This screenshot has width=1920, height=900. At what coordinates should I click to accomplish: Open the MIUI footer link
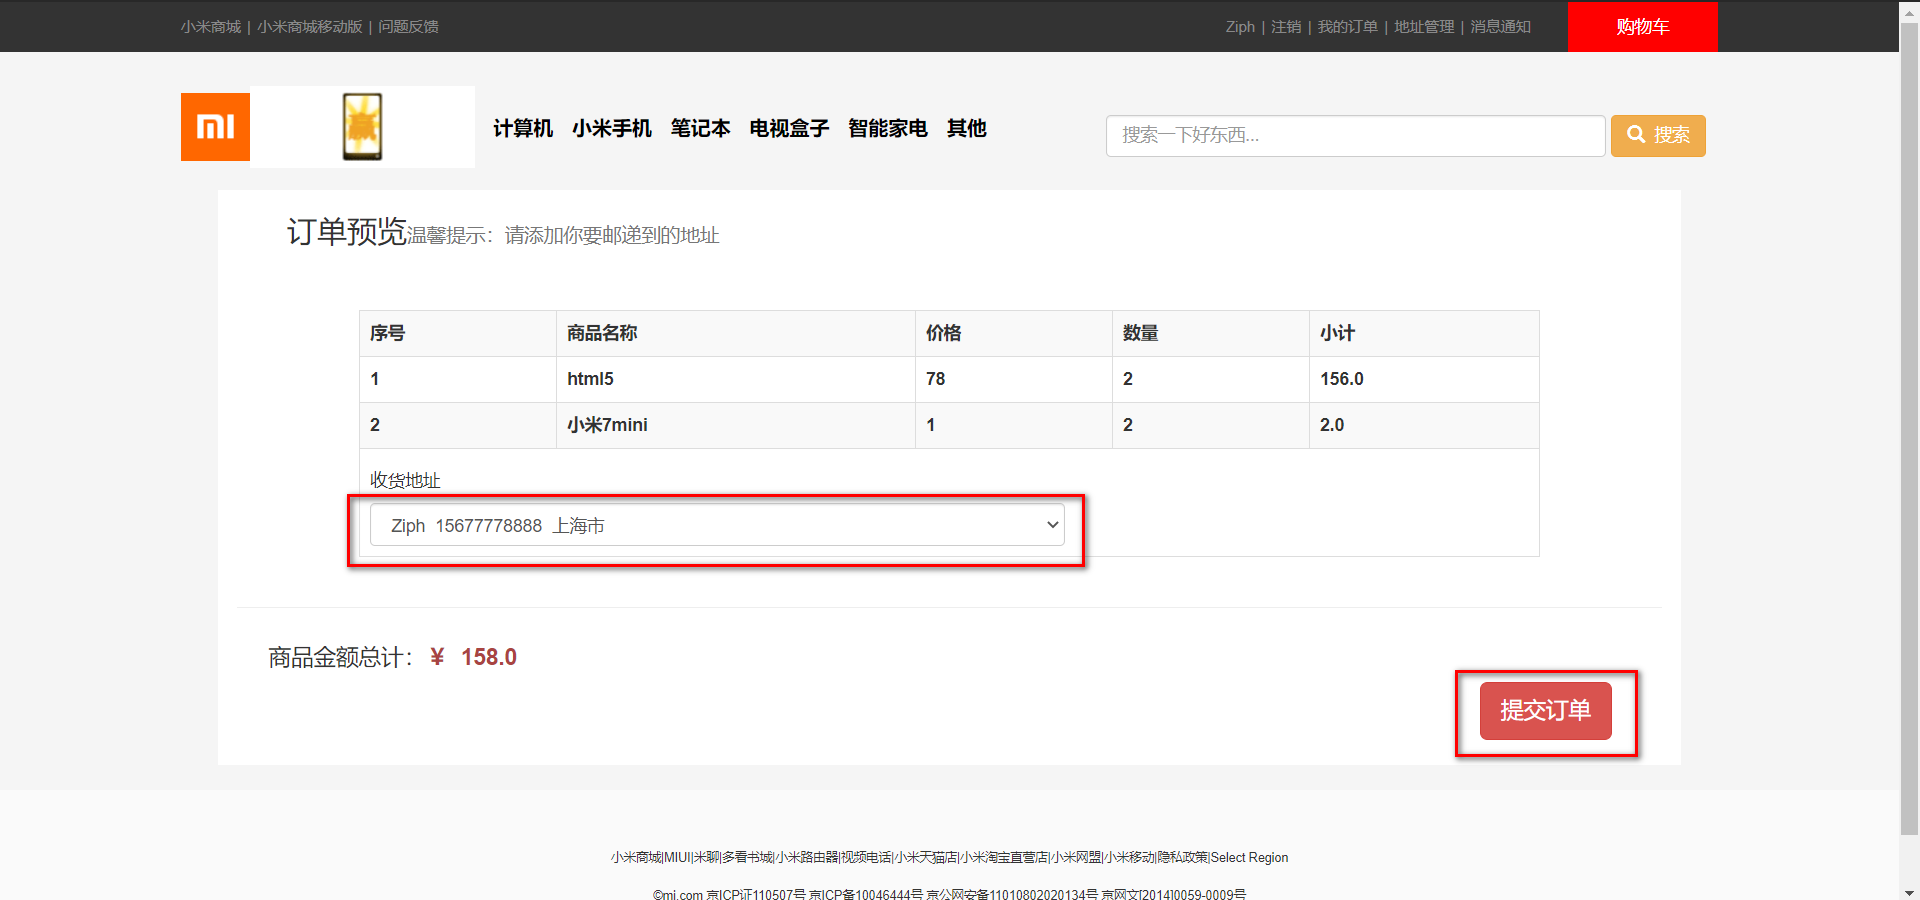tap(677, 858)
